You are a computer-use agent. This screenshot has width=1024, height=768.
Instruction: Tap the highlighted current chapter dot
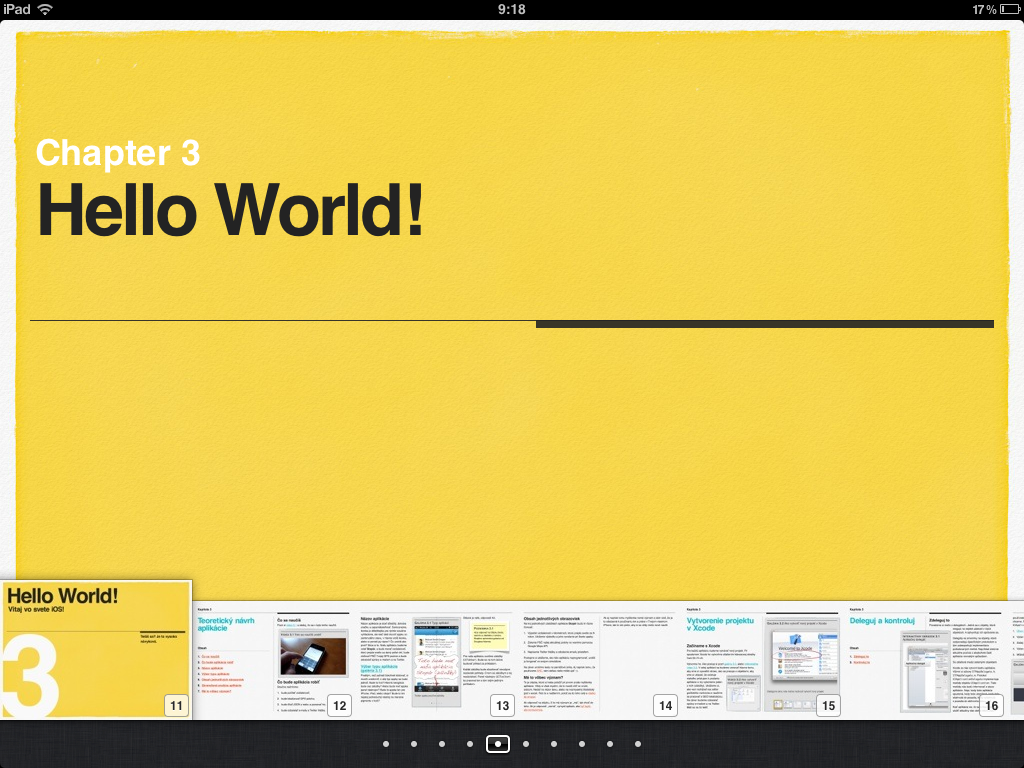pos(498,744)
